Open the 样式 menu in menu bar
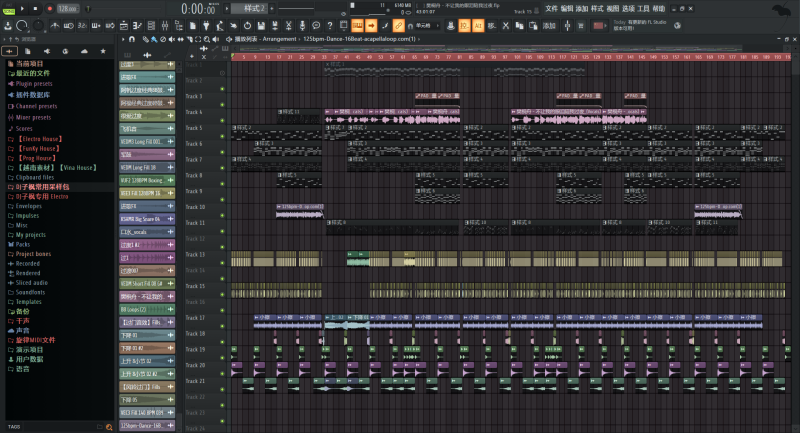 (597, 9)
